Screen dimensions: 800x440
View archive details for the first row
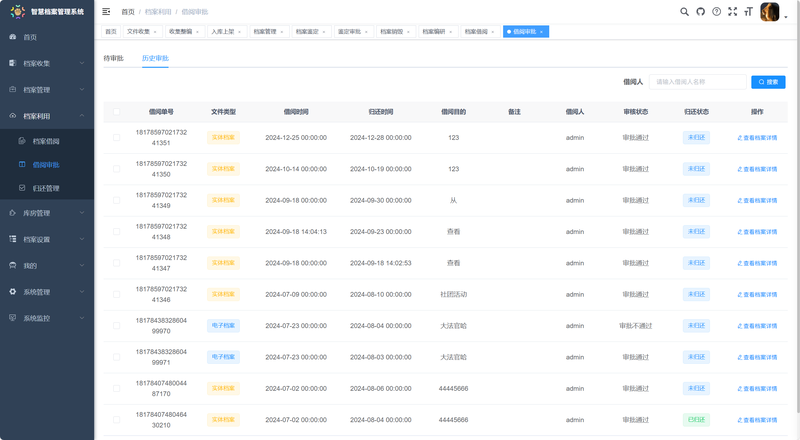[x=757, y=138]
